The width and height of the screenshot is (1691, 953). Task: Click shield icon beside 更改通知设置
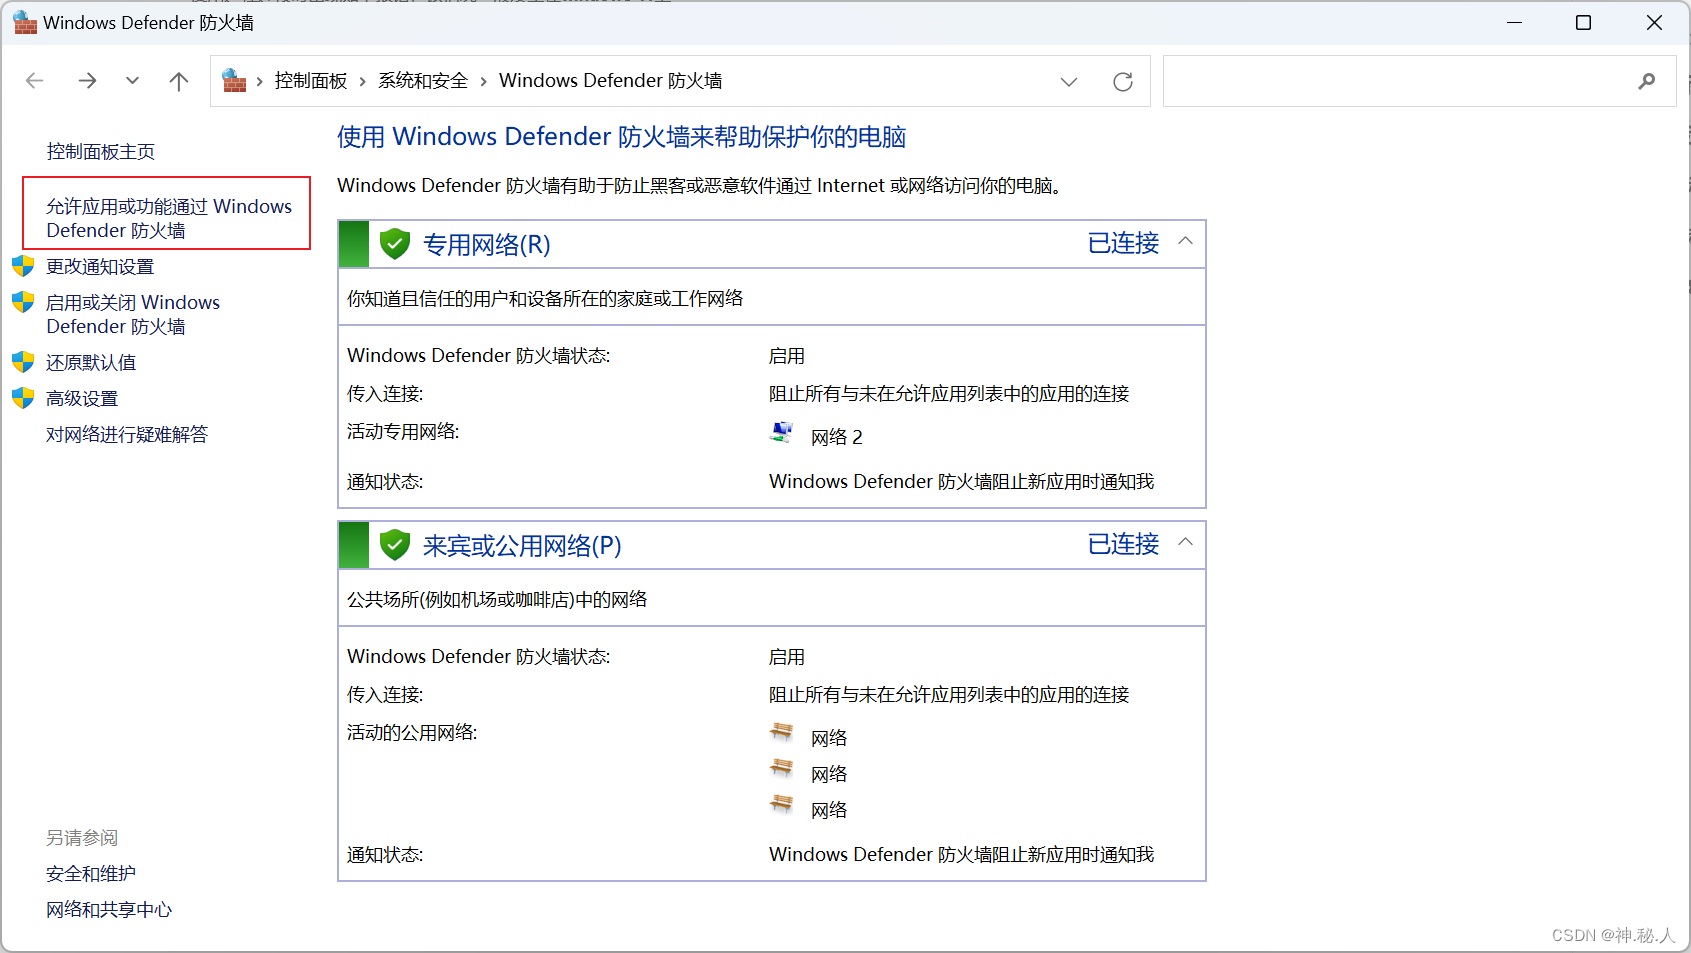tap(23, 266)
